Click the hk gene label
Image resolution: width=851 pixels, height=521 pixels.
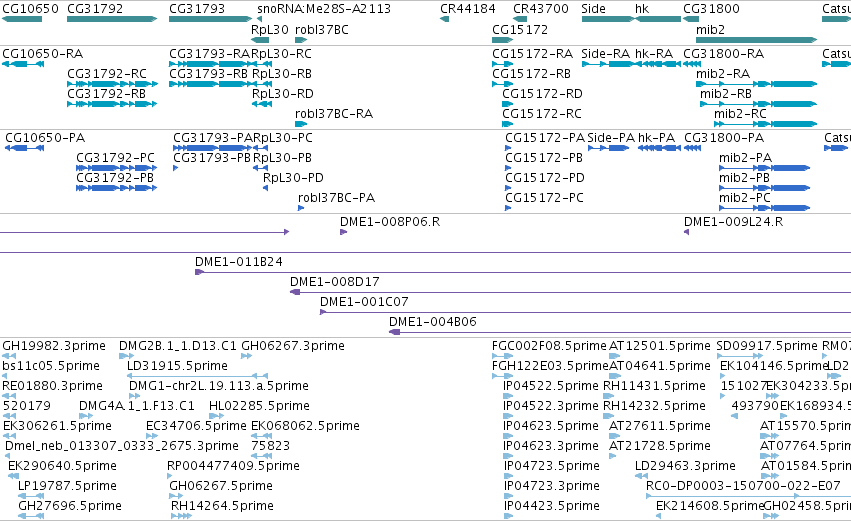642,9
